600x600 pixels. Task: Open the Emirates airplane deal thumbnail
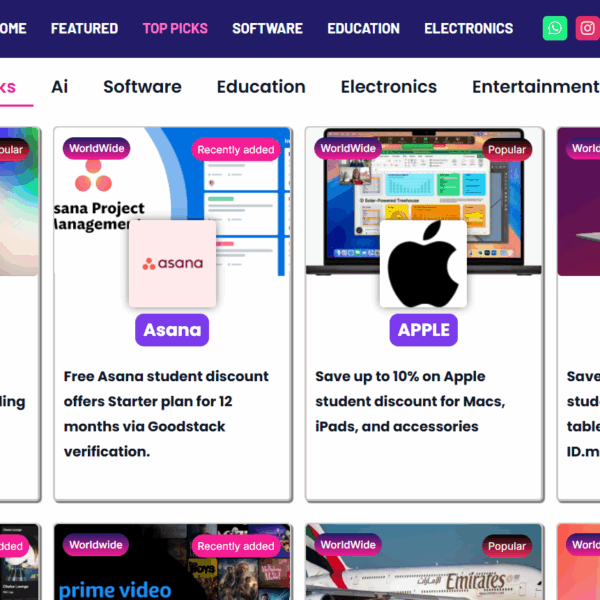tap(424, 562)
